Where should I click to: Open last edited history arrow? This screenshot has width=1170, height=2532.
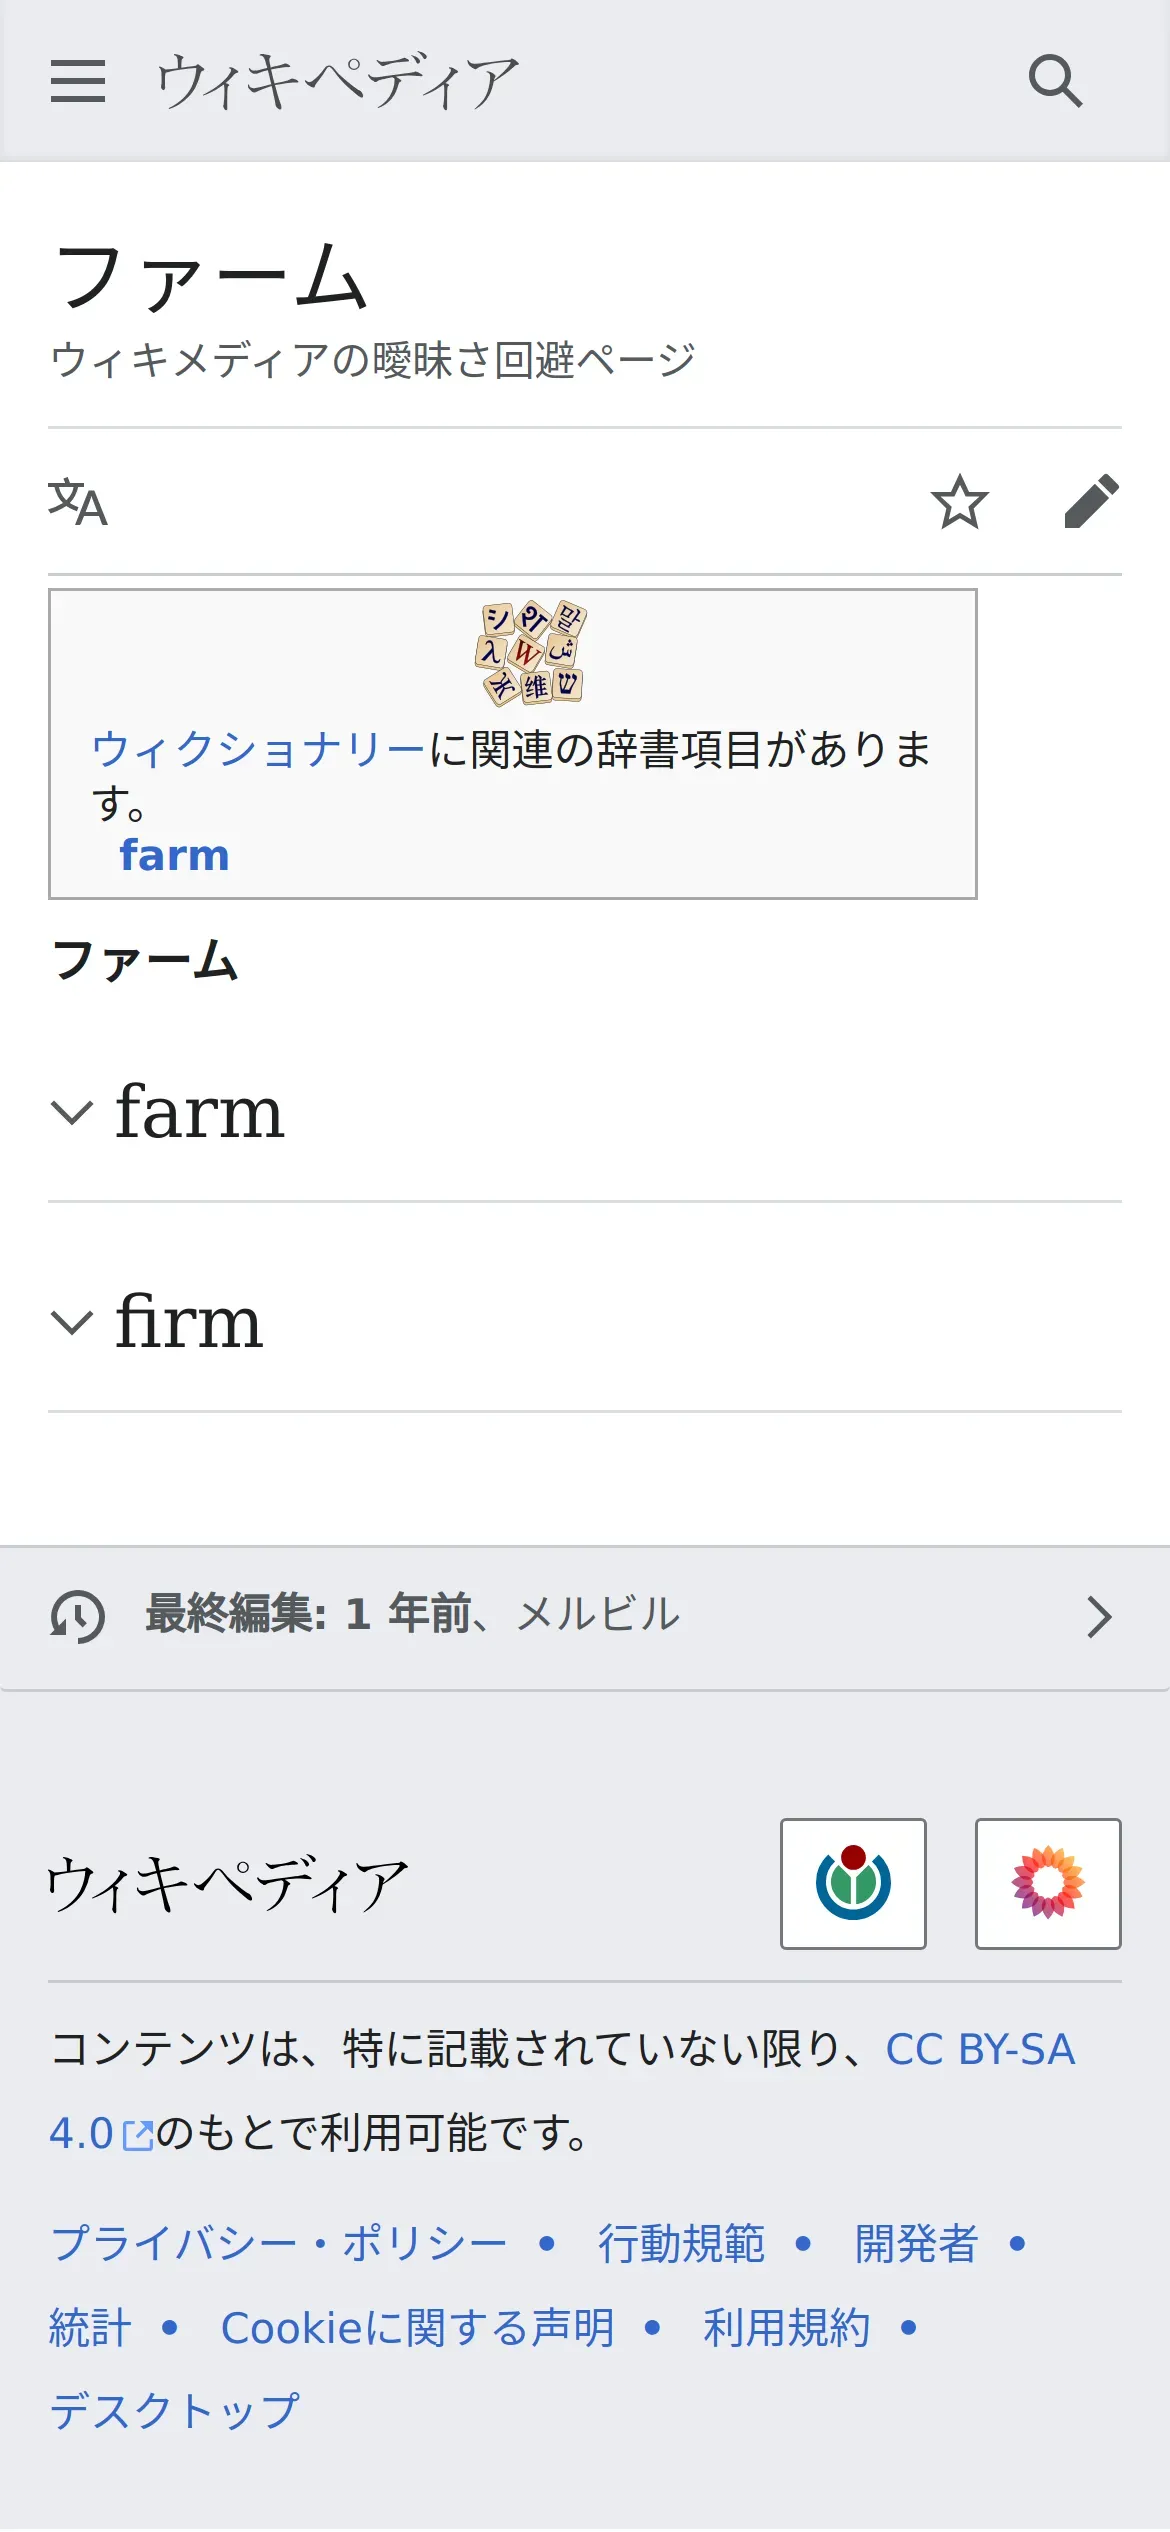pyautogui.click(x=1099, y=1617)
